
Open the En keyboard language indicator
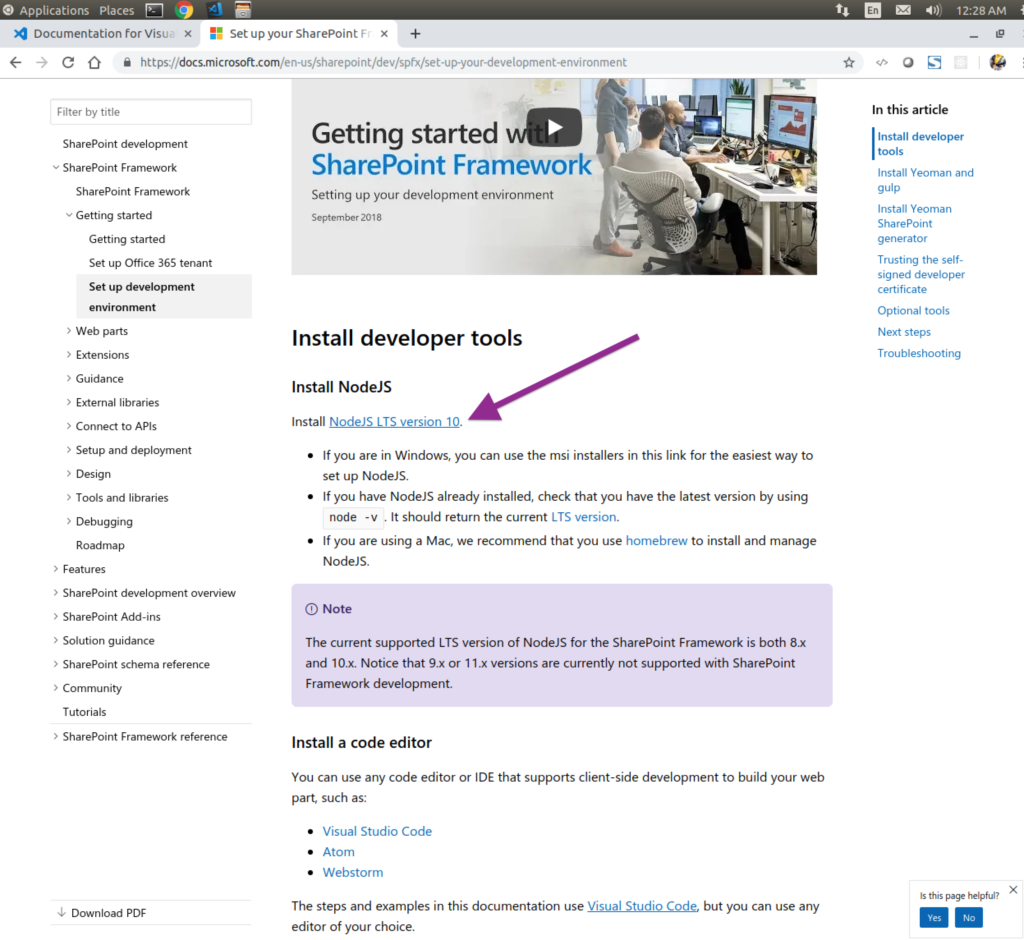click(872, 10)
